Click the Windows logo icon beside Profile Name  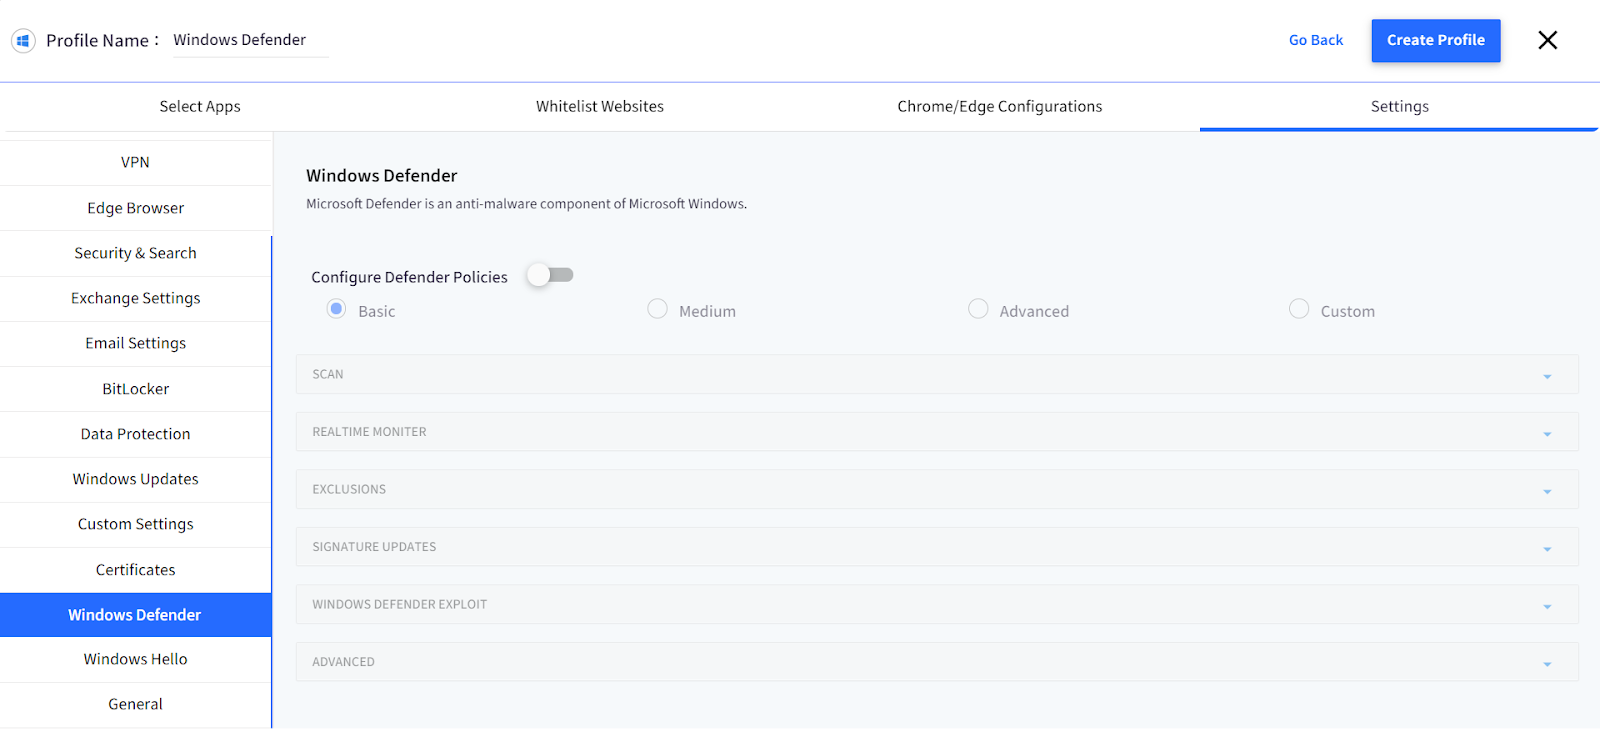coord(23,41)
